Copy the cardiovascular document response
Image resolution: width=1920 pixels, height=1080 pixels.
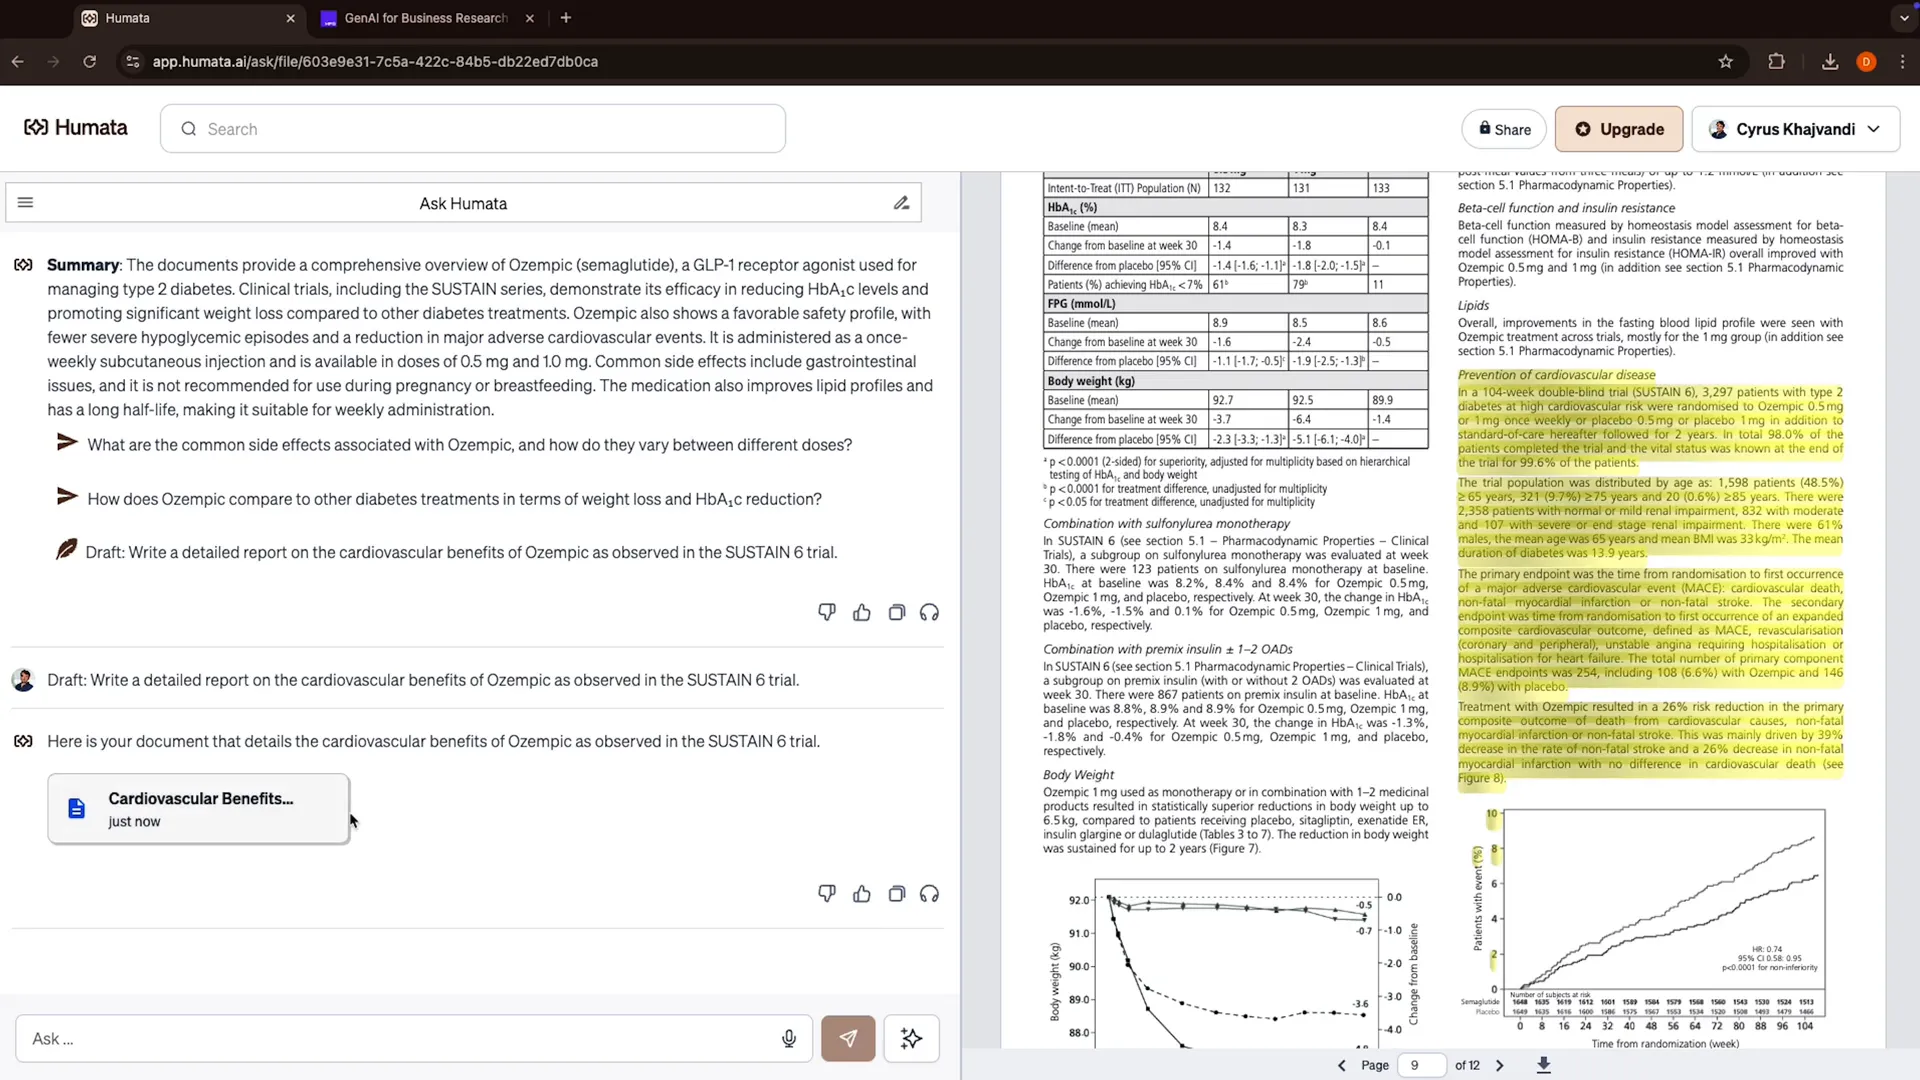897,894
